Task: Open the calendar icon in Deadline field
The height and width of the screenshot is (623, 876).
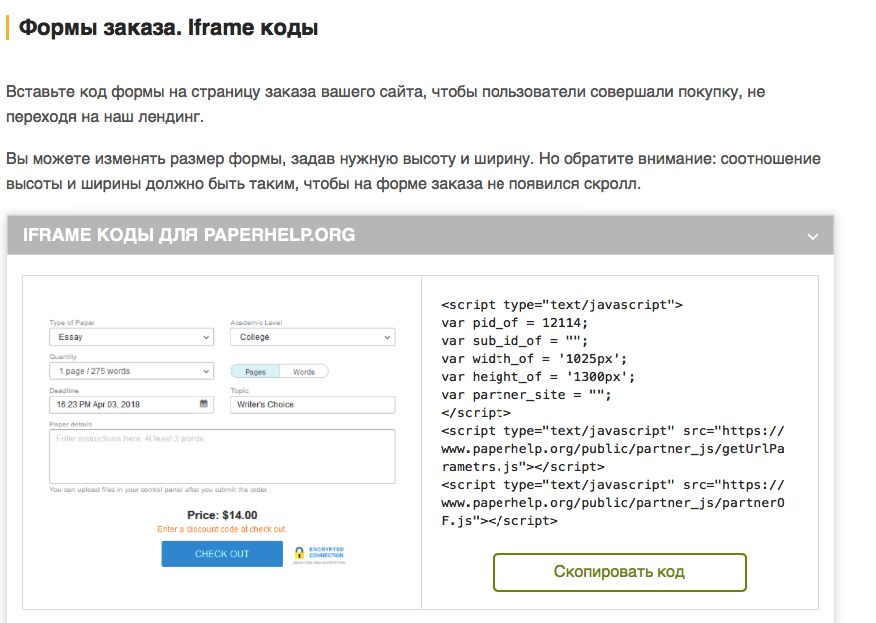Action: [x=204, y=403]
